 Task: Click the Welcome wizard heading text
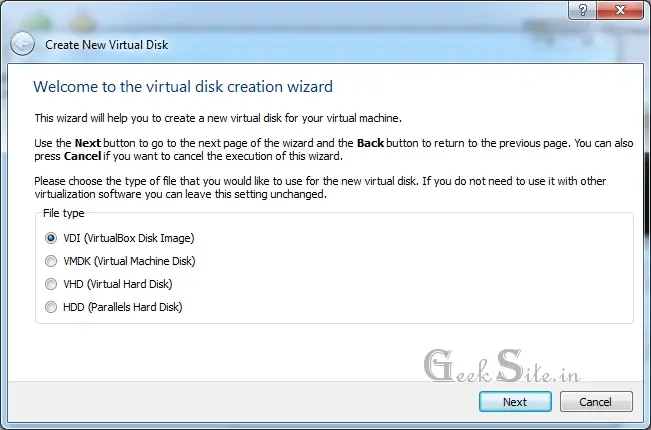click(183, 86)
